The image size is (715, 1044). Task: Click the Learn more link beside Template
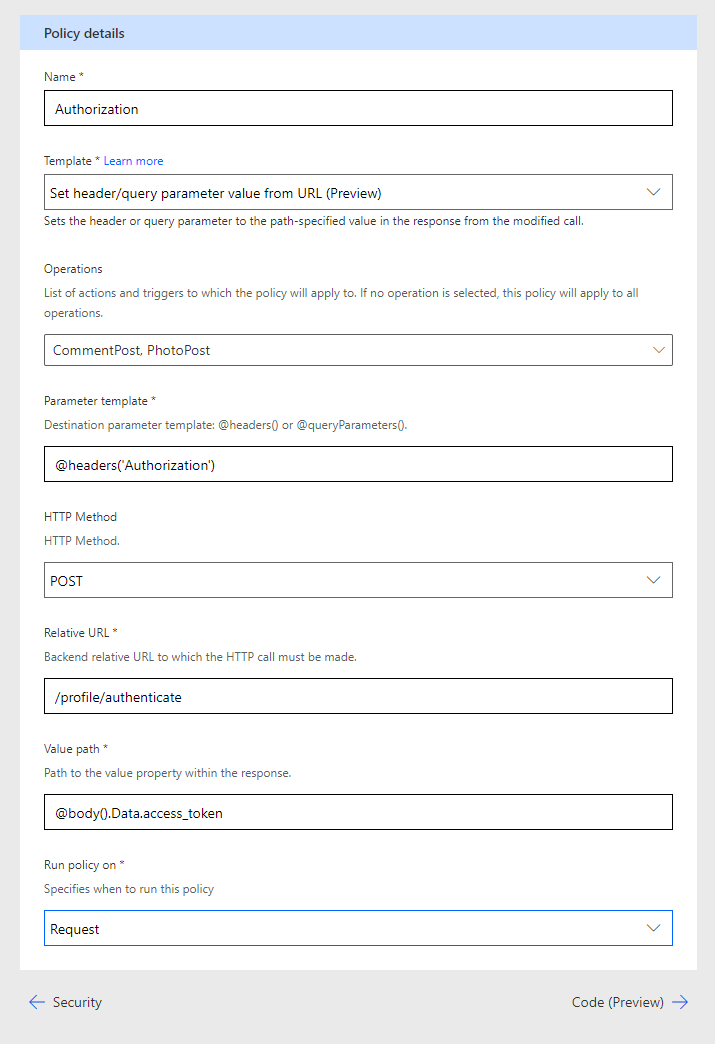coord(133,160)
